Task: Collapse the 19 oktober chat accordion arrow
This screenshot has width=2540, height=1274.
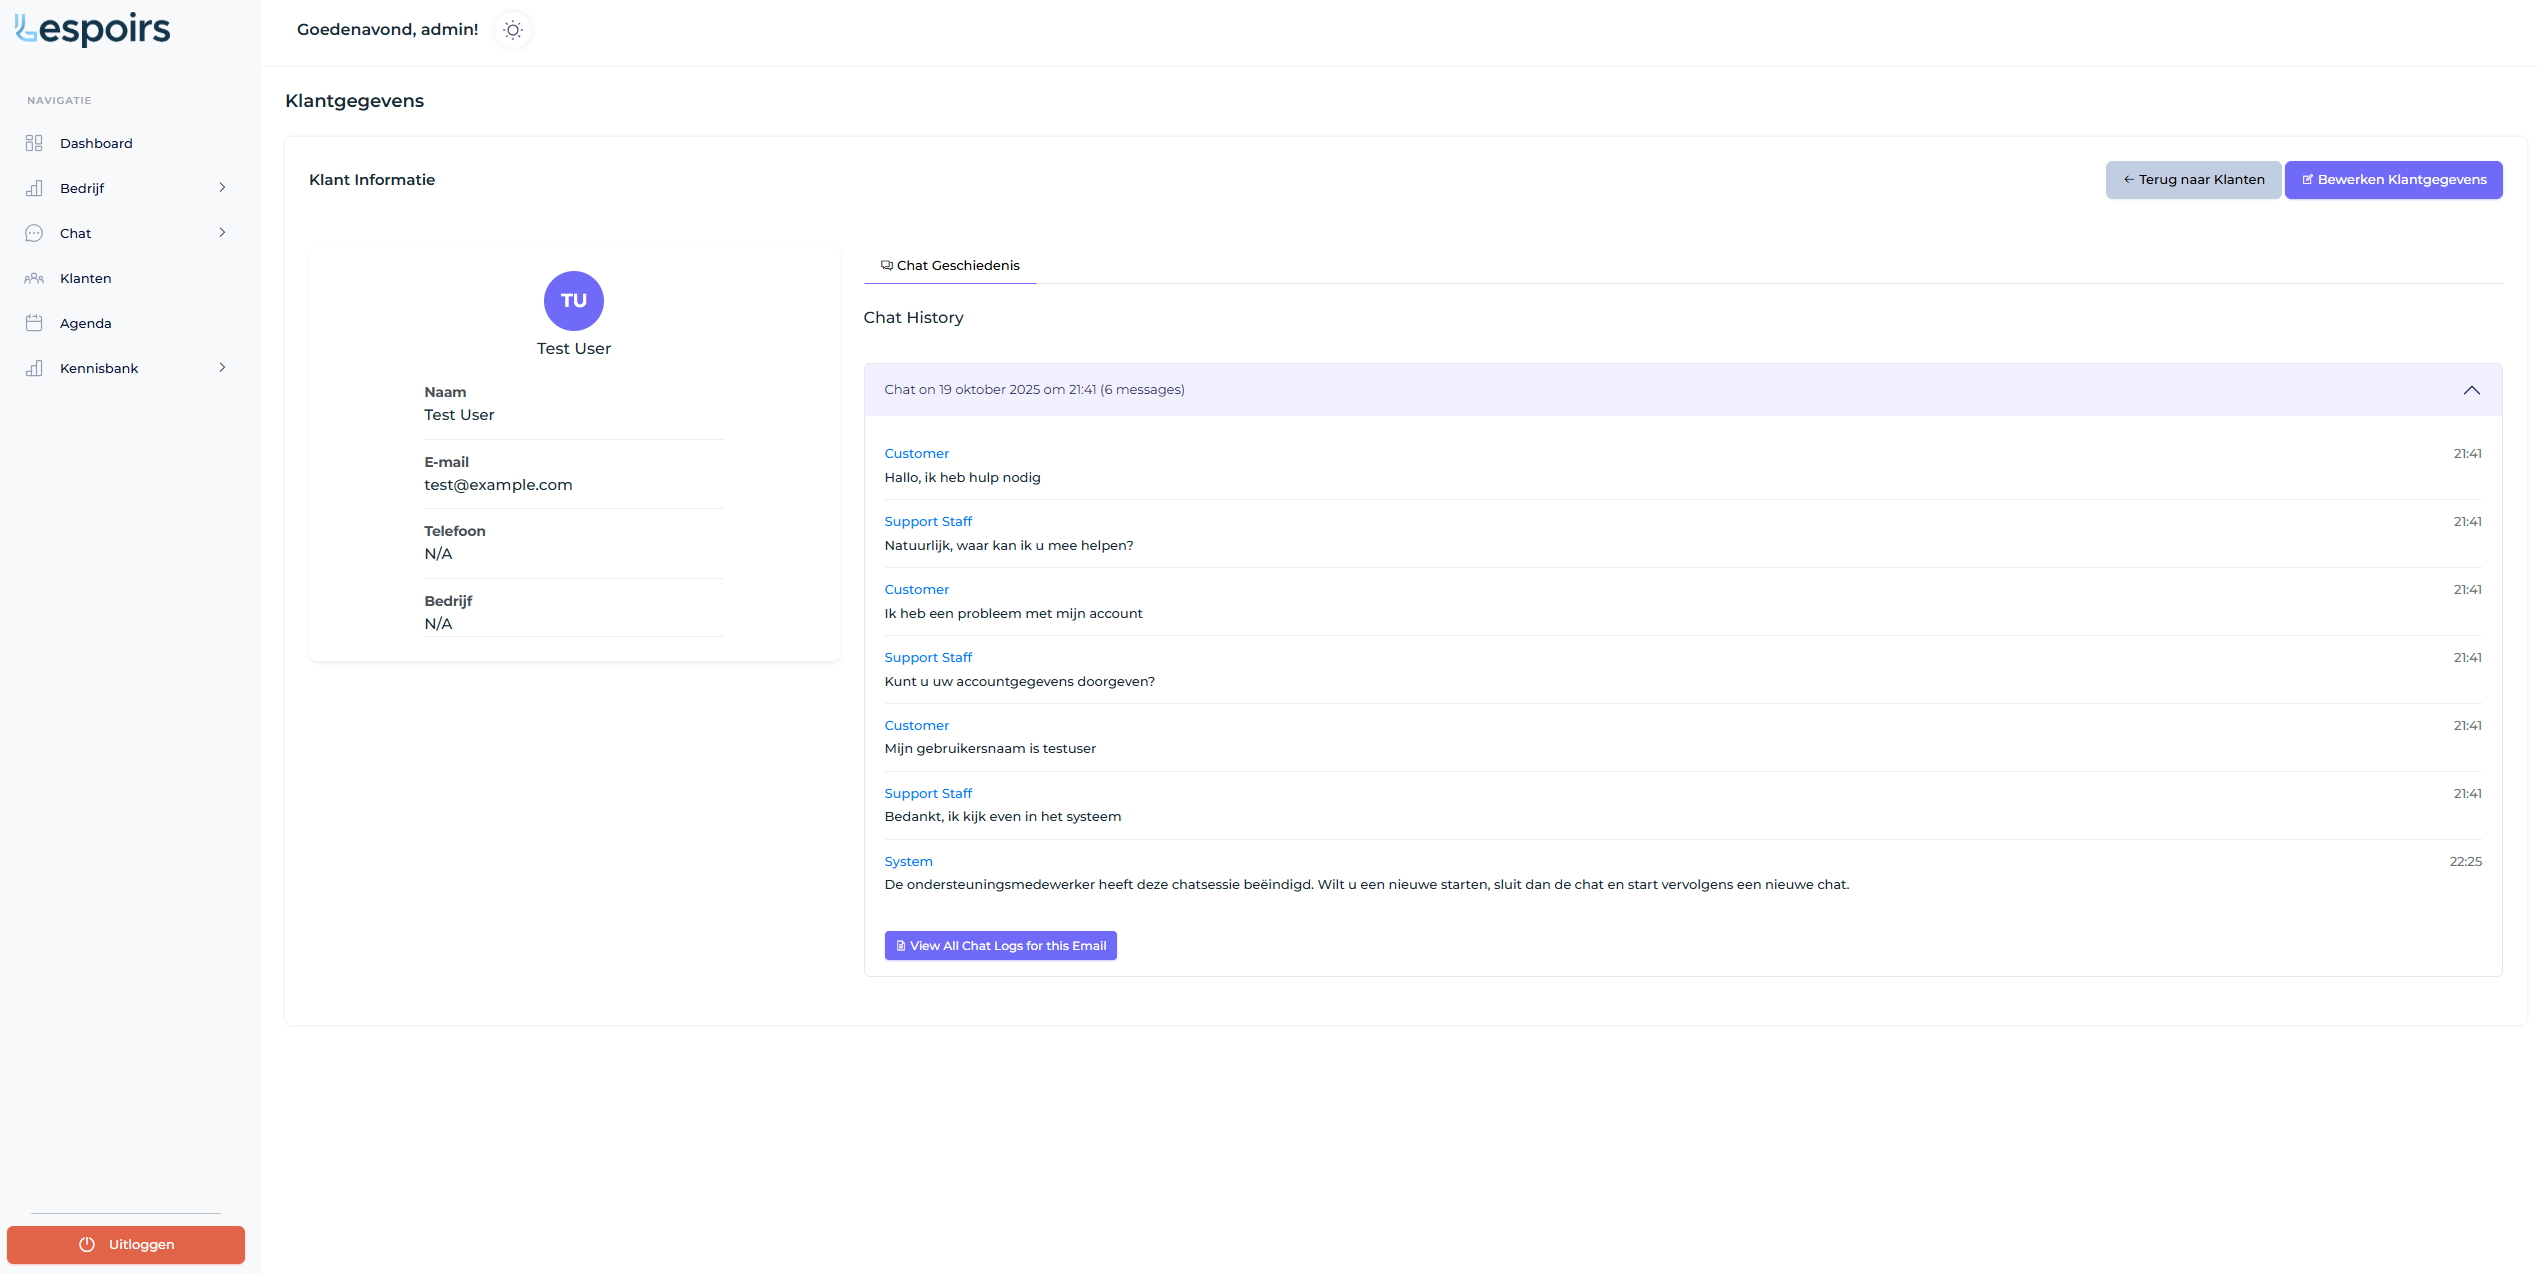Action: tap(2471, 390)
